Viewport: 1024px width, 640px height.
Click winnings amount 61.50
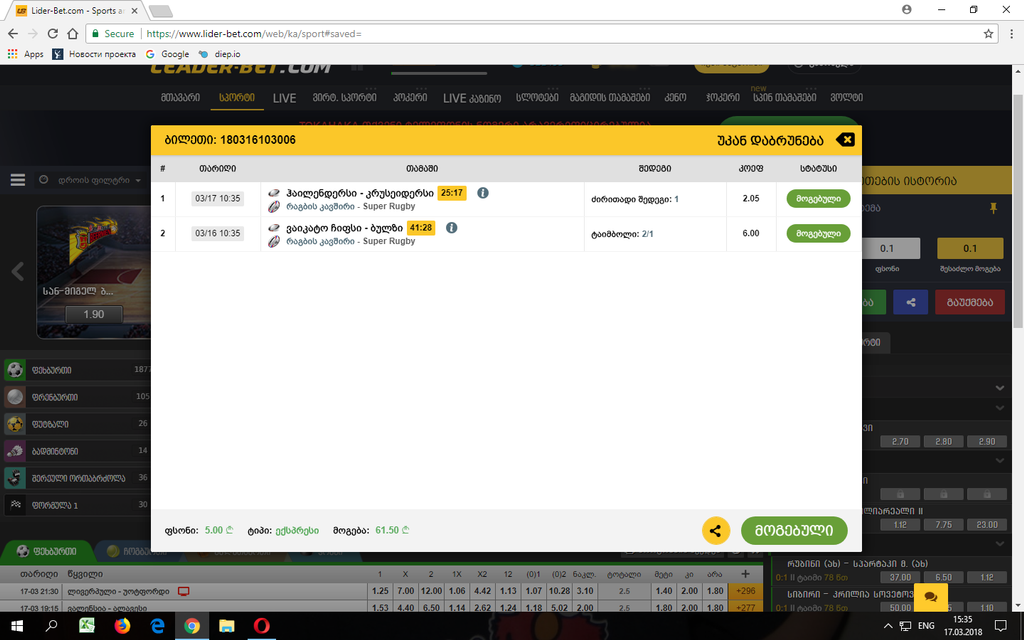(392, 530)
